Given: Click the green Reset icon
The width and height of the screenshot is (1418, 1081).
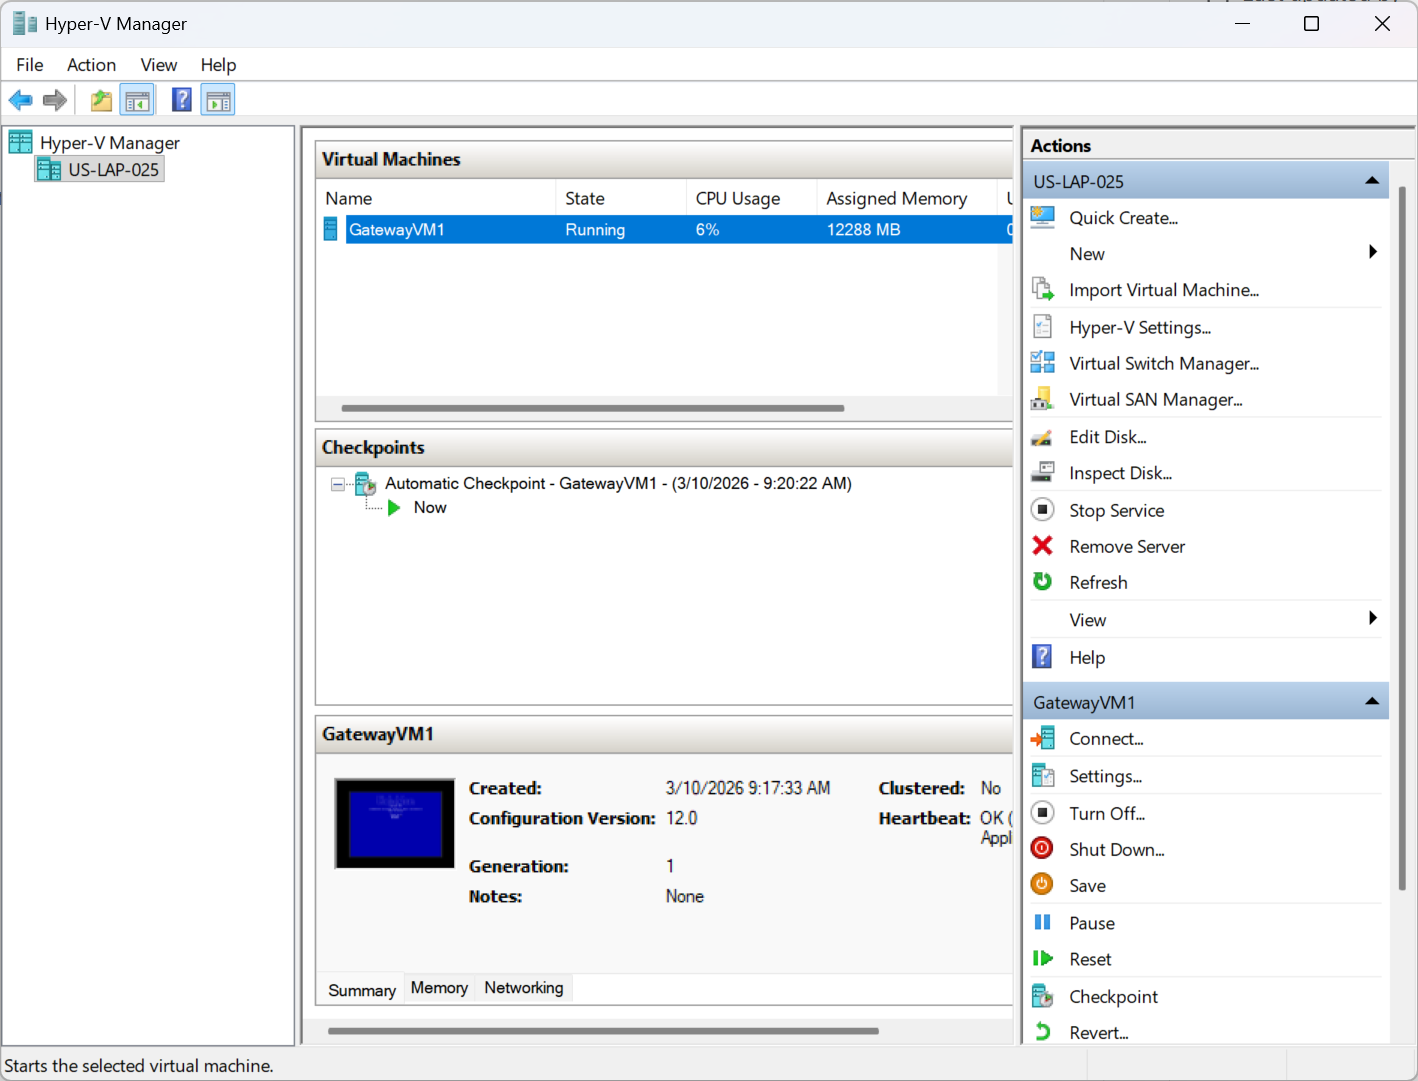Looking at the screenshot, I should (x=1042, y=959).
